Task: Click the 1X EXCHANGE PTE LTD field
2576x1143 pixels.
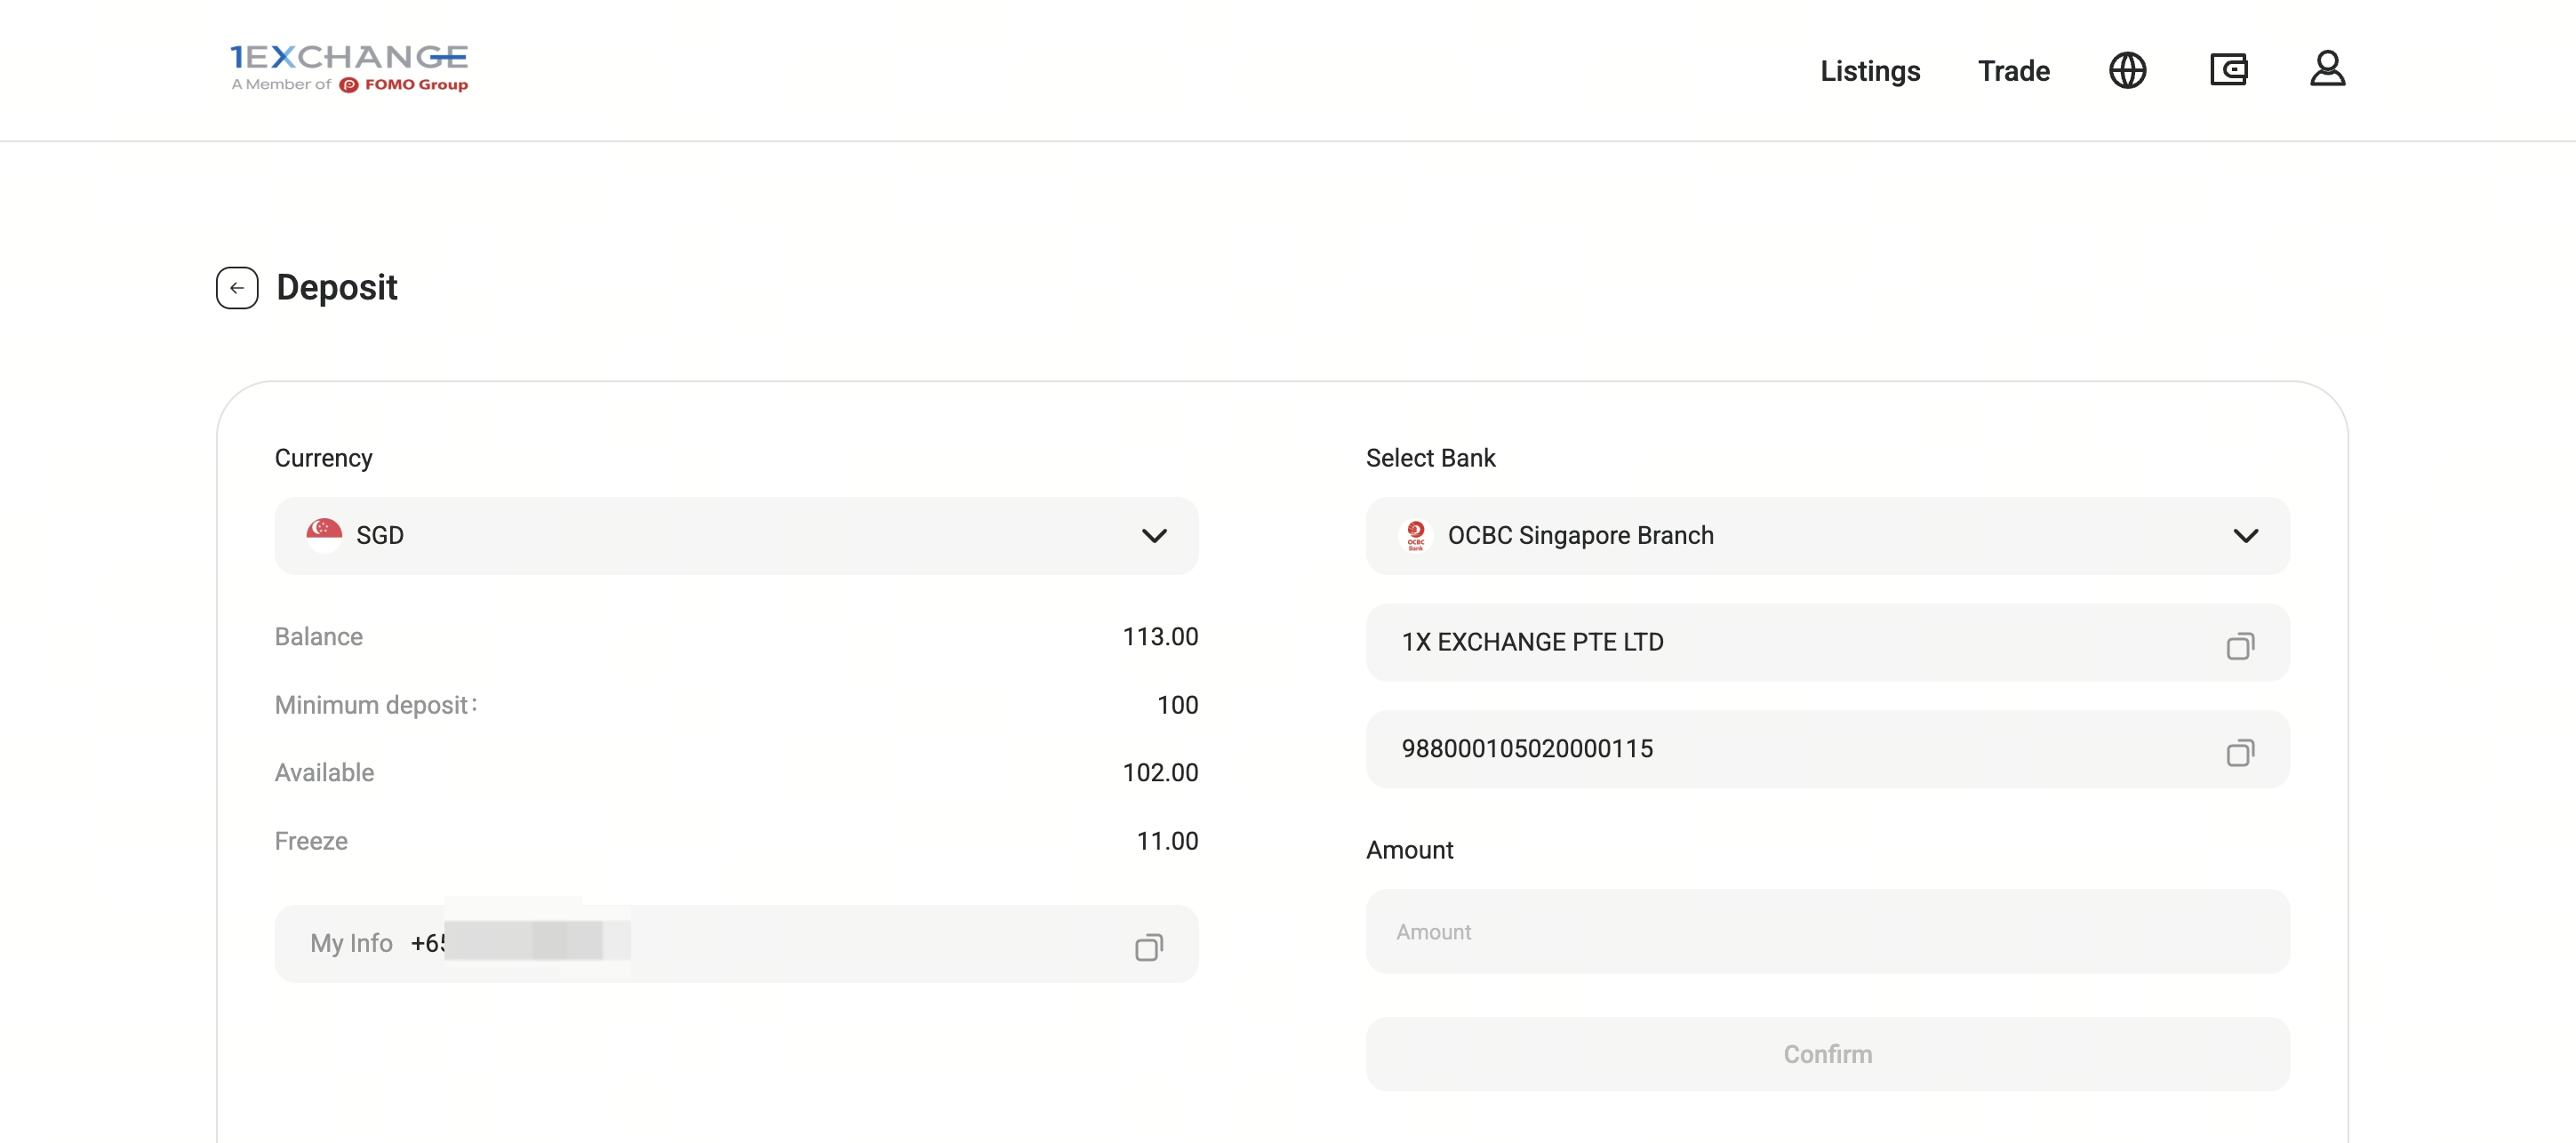Action: pyautogui.click(x=1780, y=643)
